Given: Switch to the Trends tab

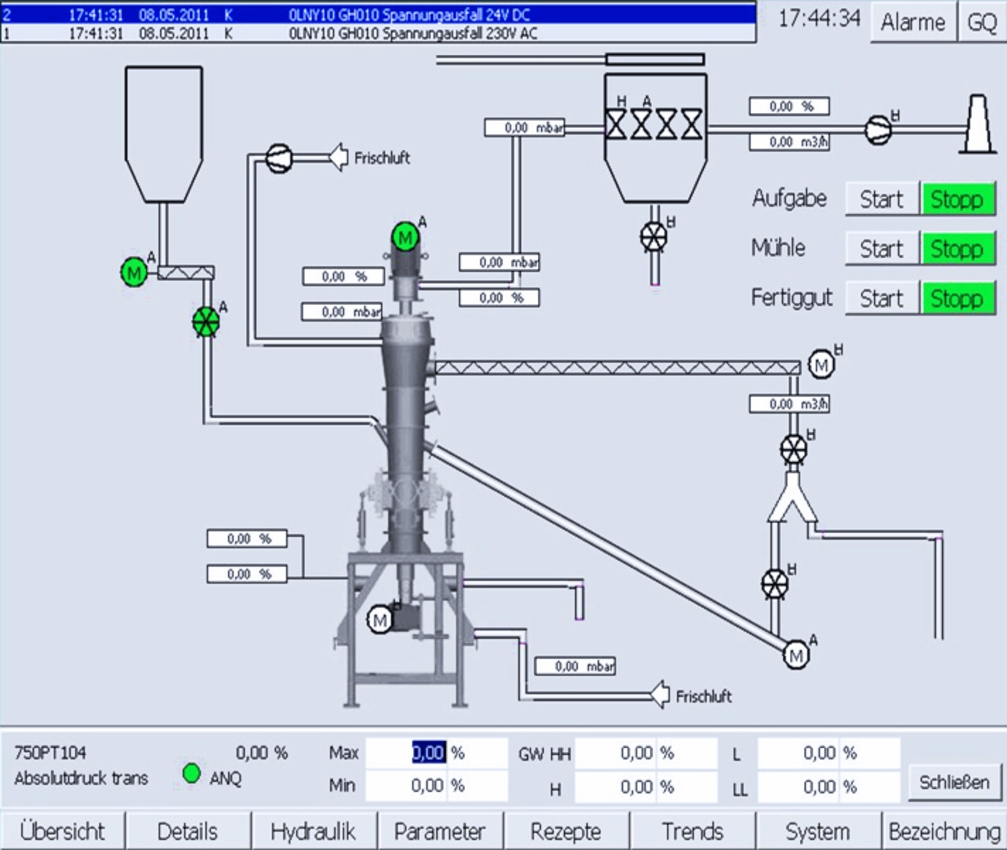Looking at the screenshot, I should 692,831.
